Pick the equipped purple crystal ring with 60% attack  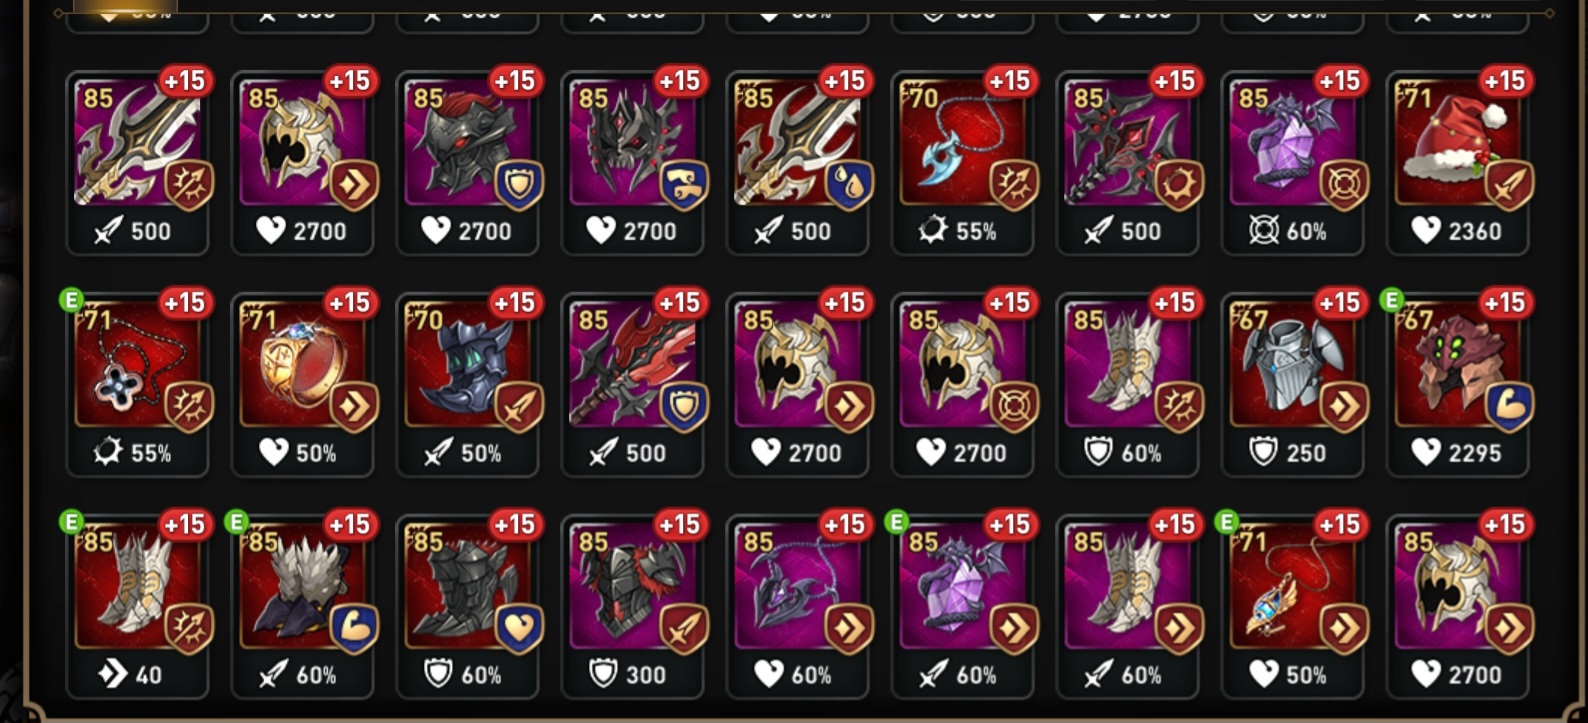point(962,606)
